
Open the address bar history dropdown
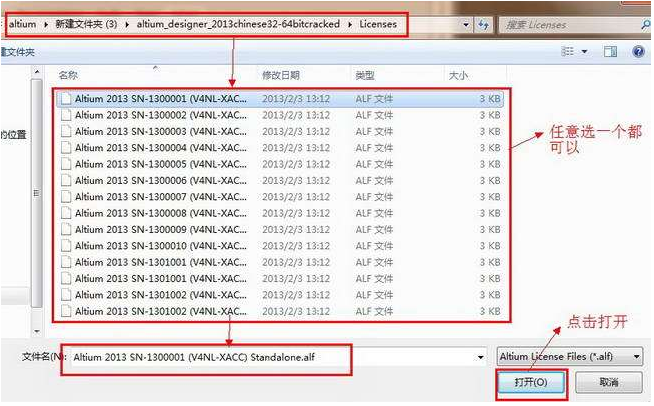tap(466, 25)
